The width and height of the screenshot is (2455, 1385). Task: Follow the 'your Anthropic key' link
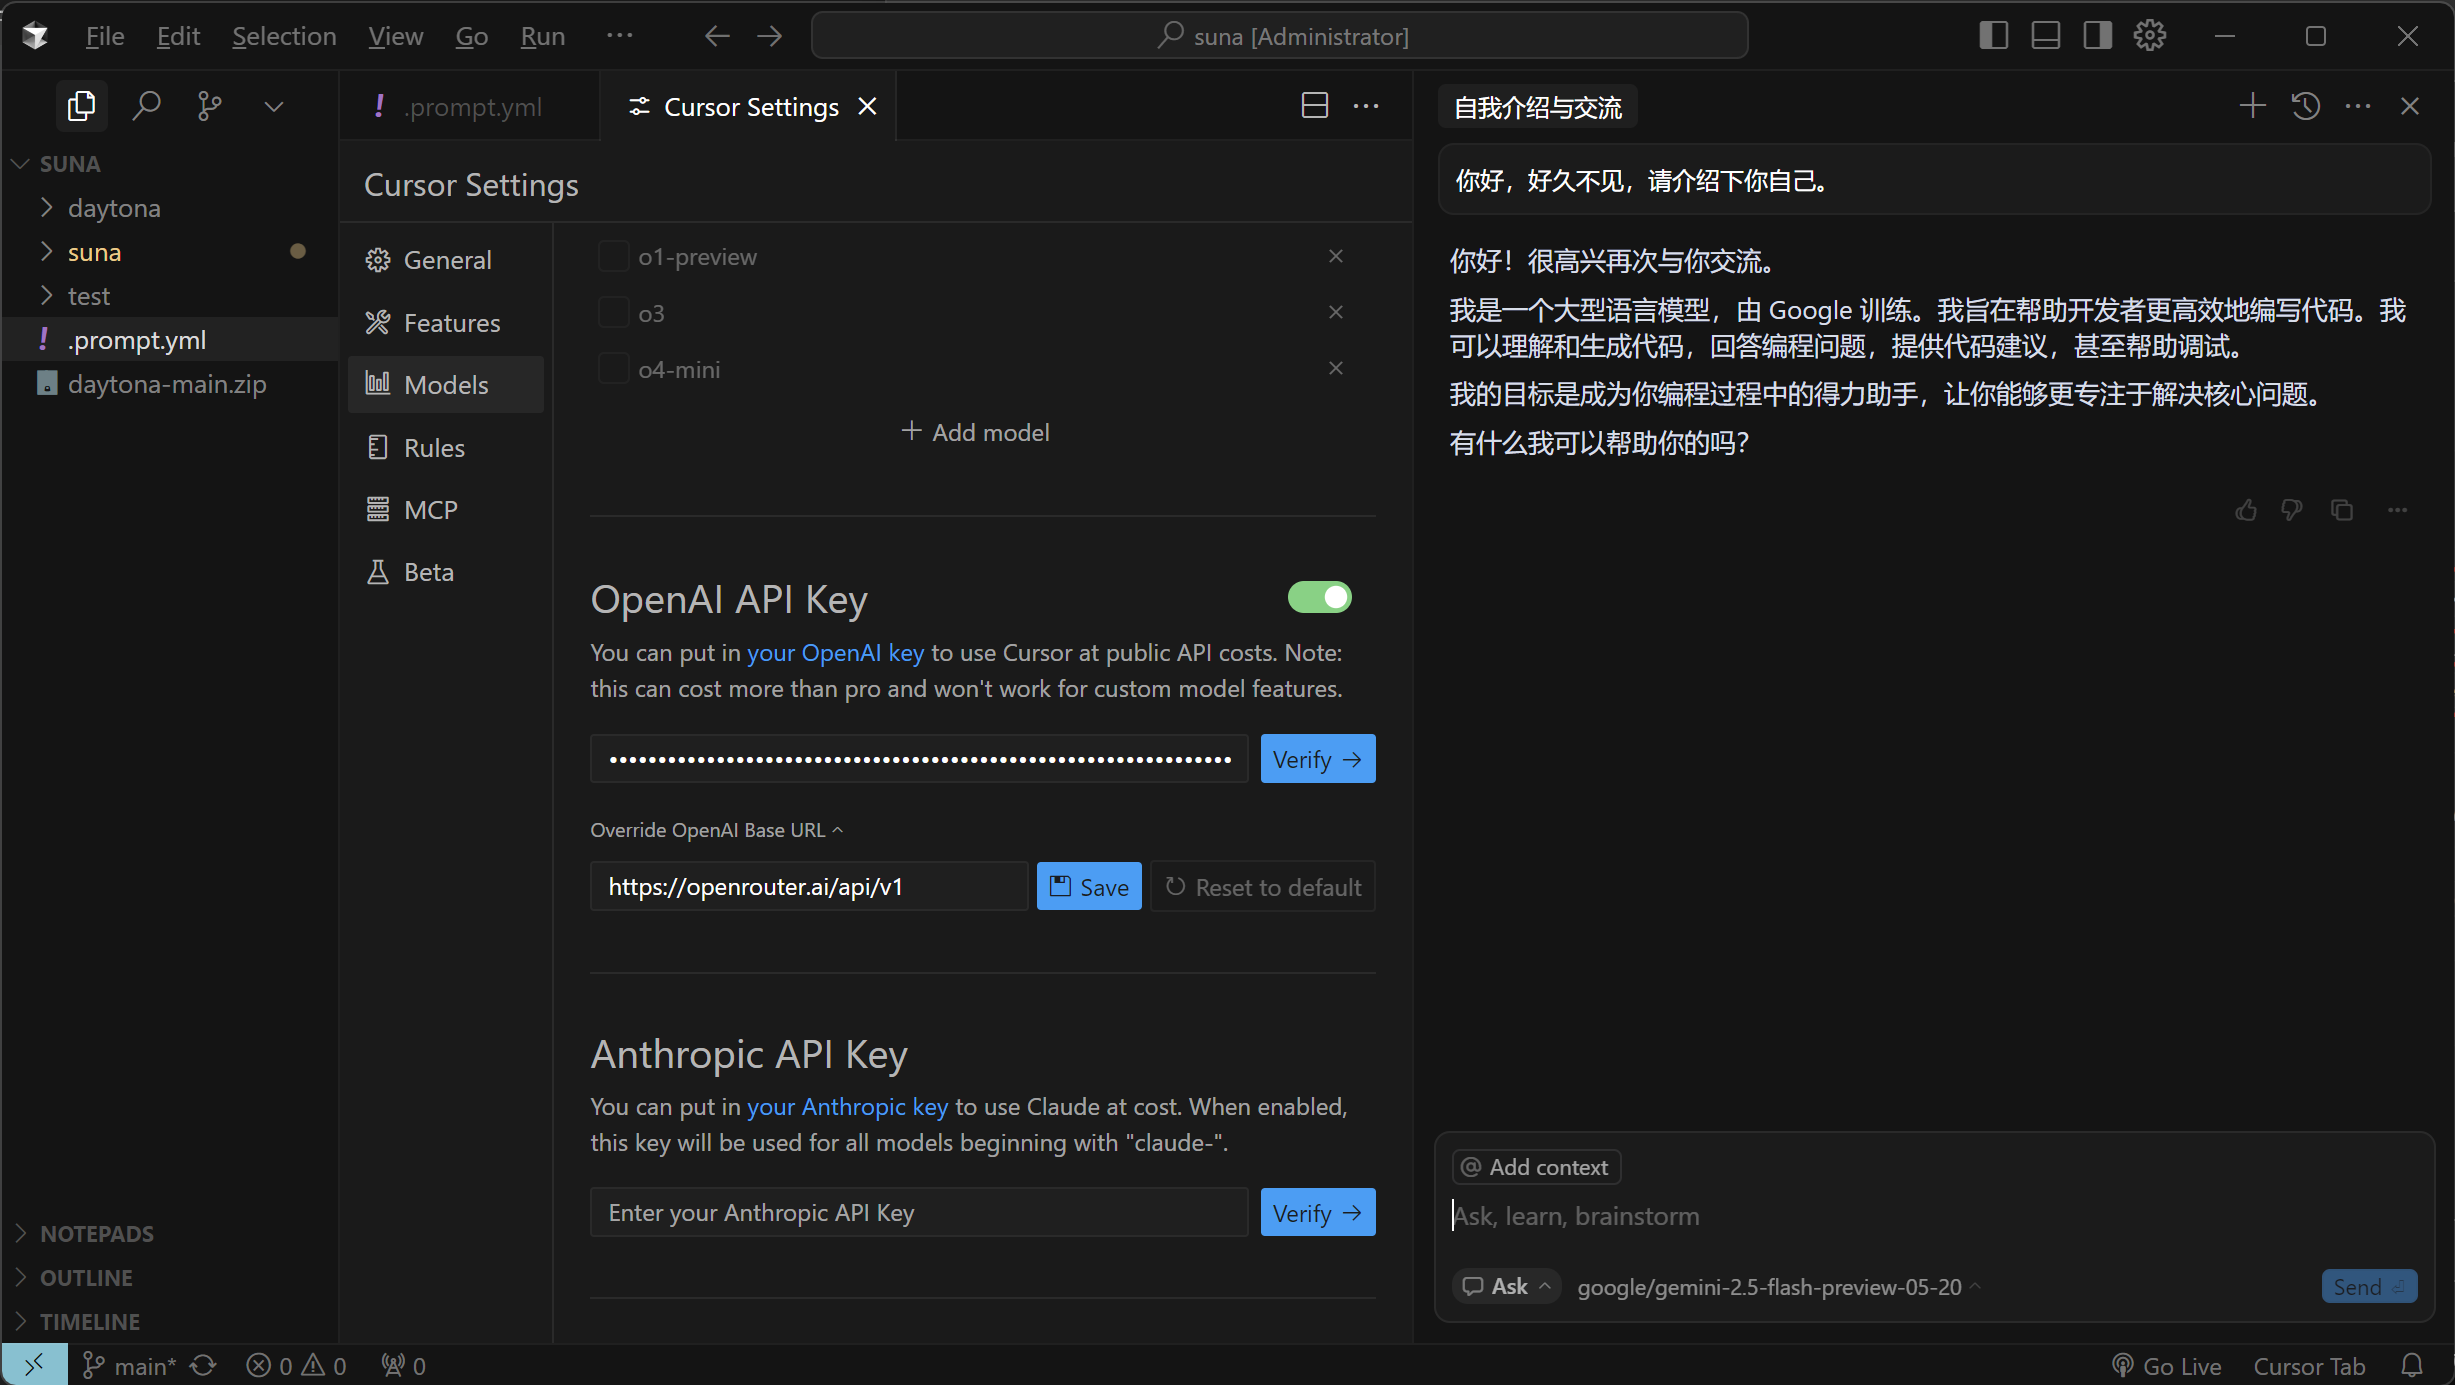pyautogui.click(x=847, y=1107)
